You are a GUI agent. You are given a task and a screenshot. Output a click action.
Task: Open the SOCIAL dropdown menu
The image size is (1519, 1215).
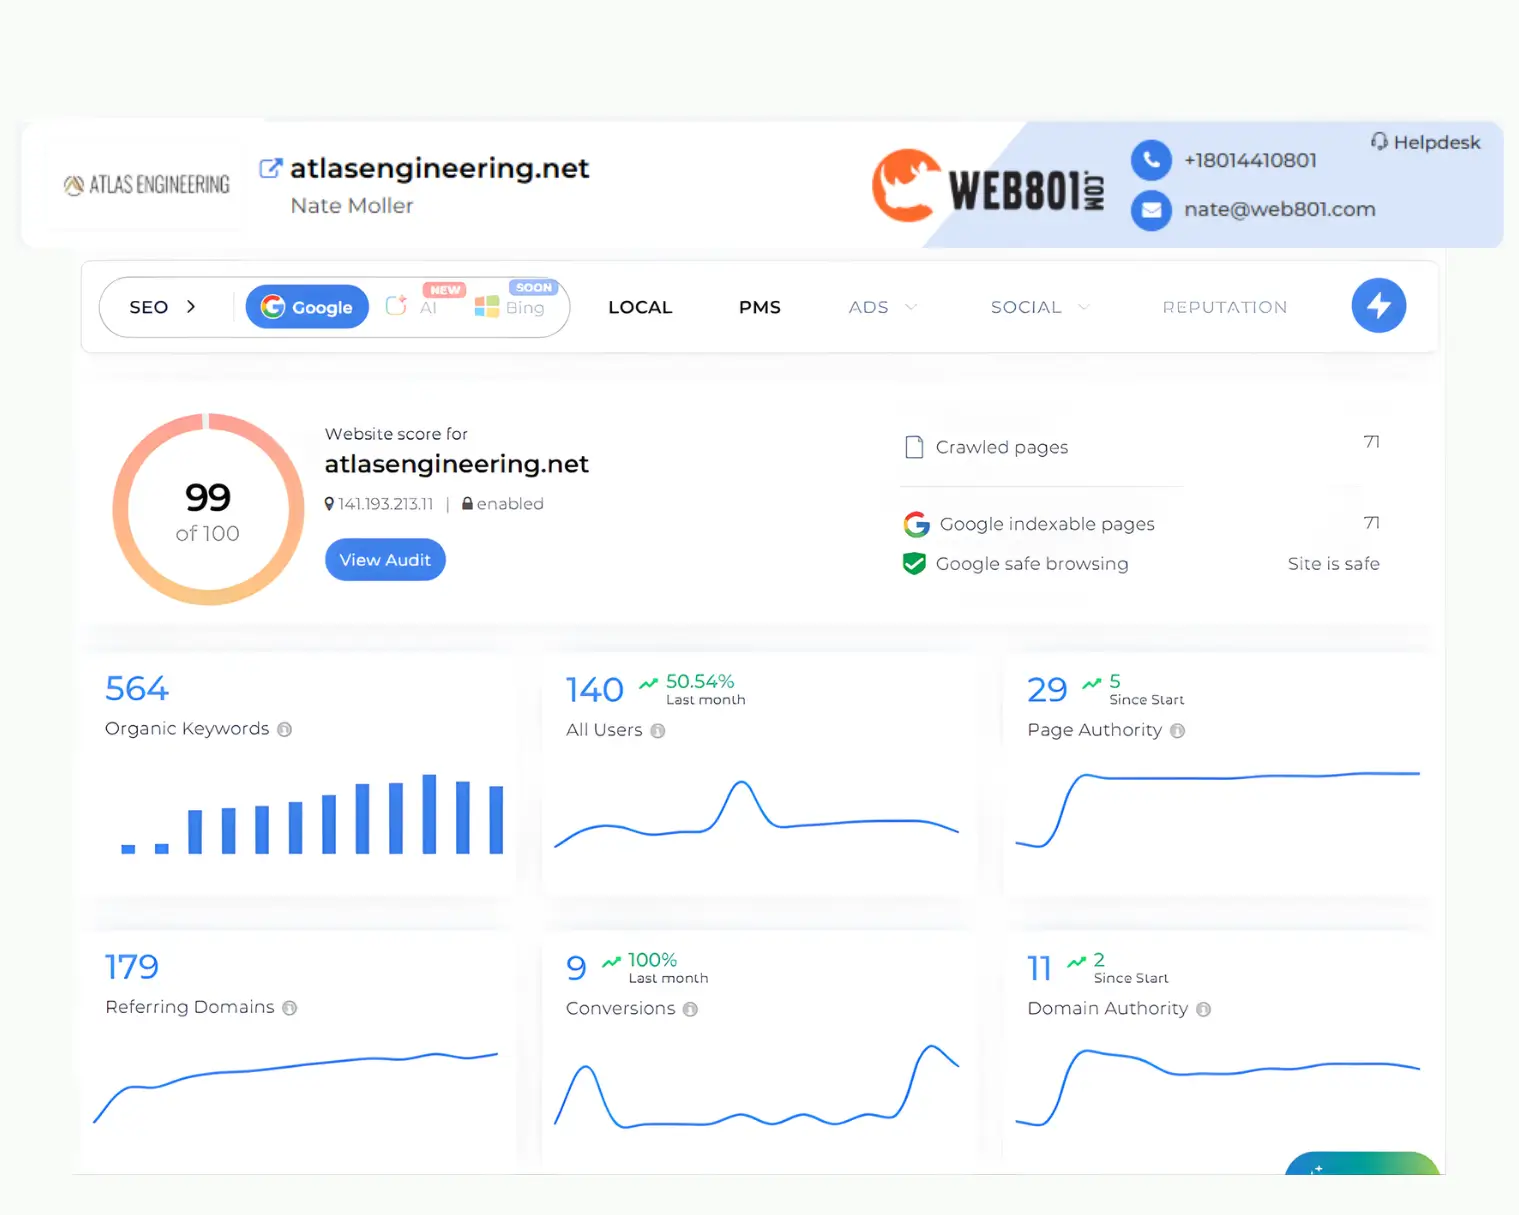[1038, 307]
